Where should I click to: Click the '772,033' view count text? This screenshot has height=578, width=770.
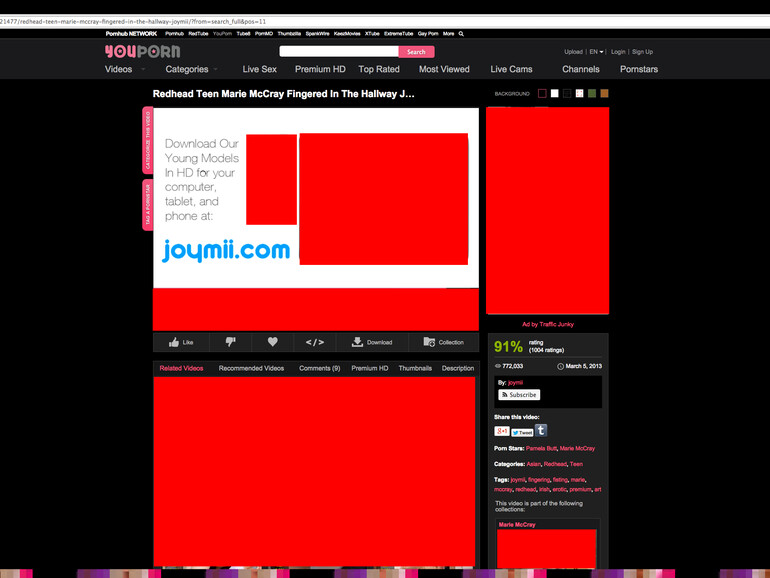[513, 366]
